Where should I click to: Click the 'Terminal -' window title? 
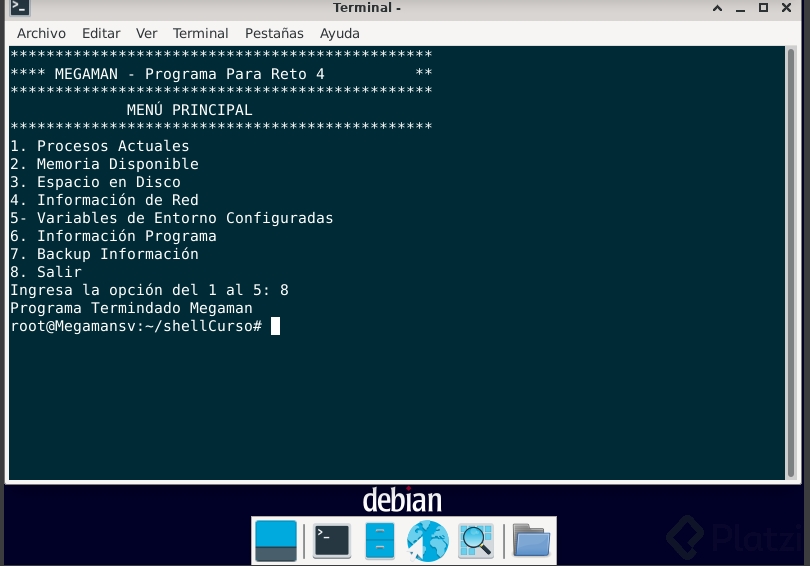[367, 8]
